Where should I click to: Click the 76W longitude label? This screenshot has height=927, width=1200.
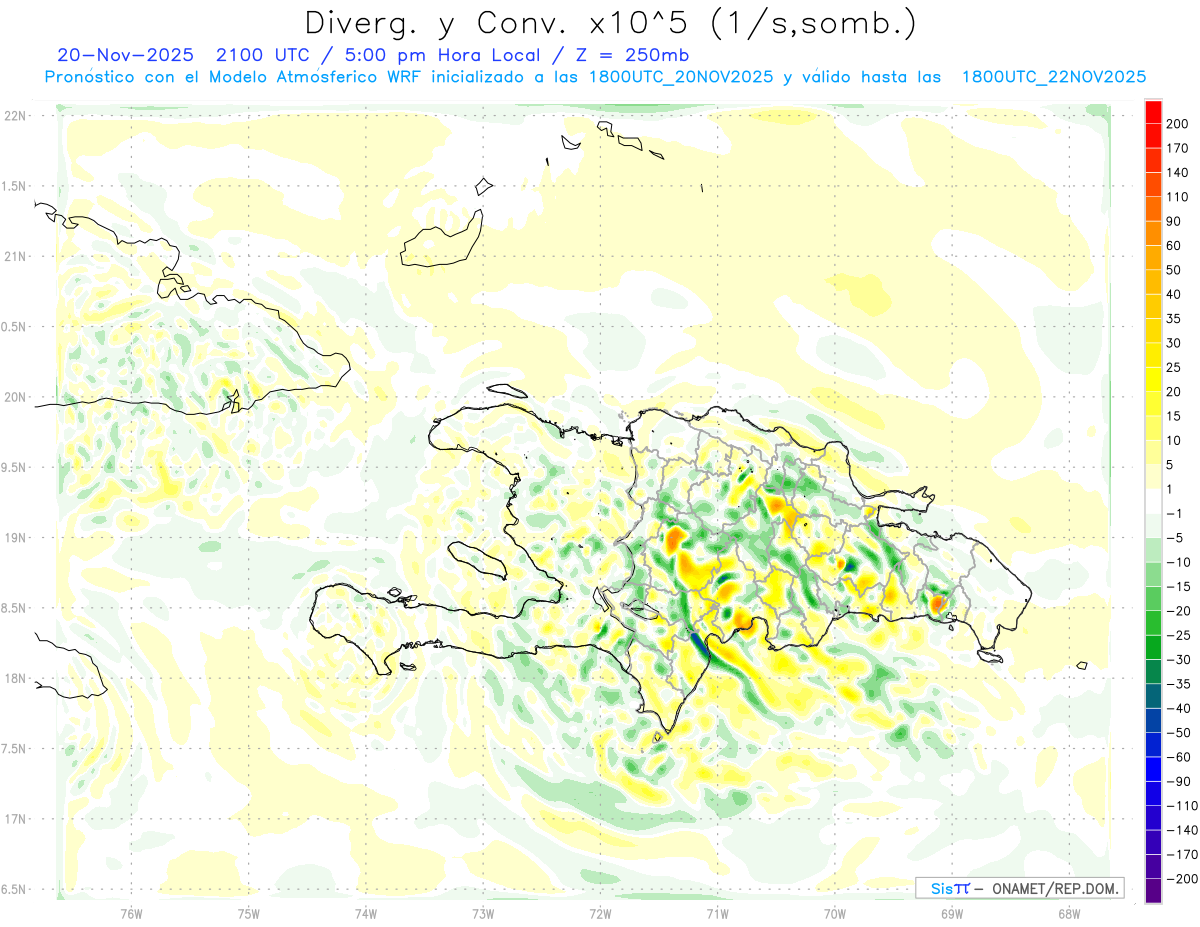131,914
